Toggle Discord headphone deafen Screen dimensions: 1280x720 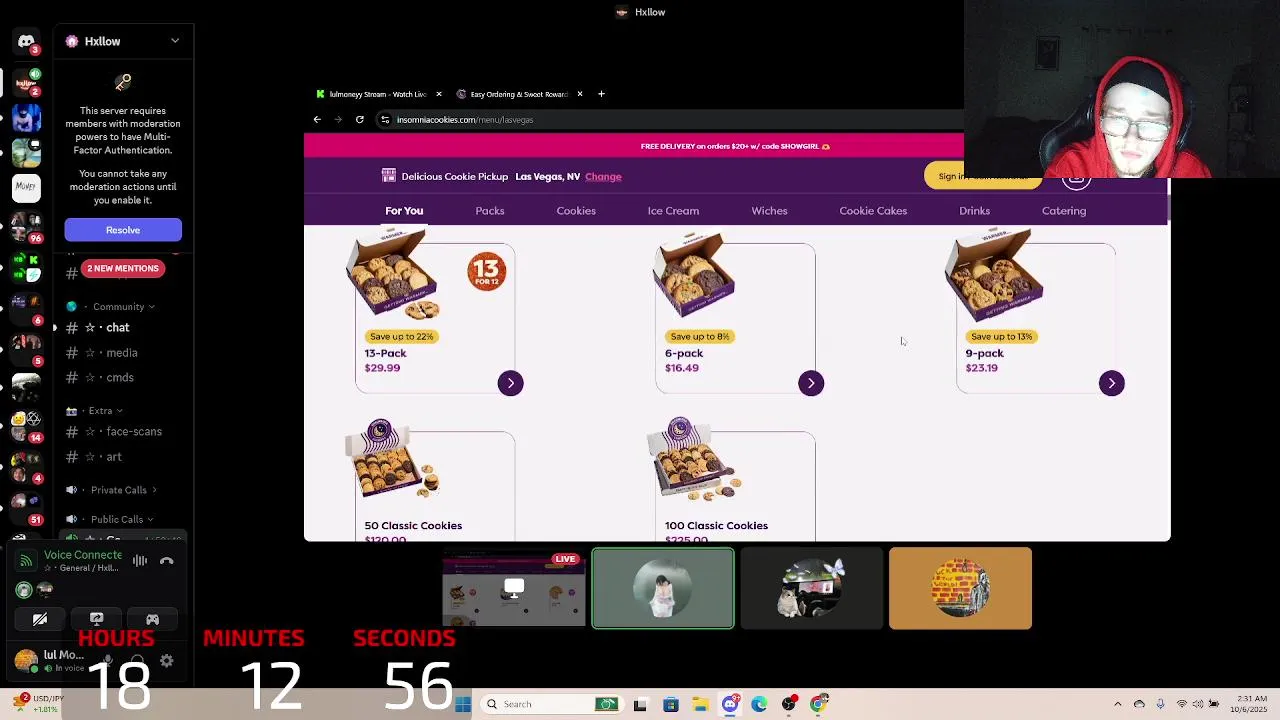pos(137,661)
